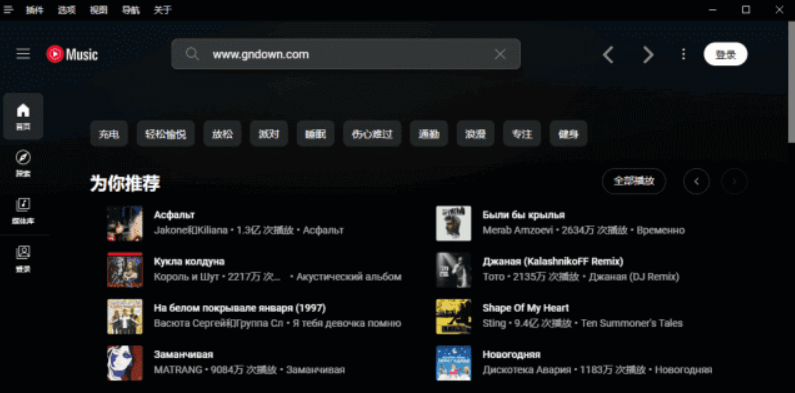Open the 导航 menu
Screen dimensions: 795x393
pos(131,10)
